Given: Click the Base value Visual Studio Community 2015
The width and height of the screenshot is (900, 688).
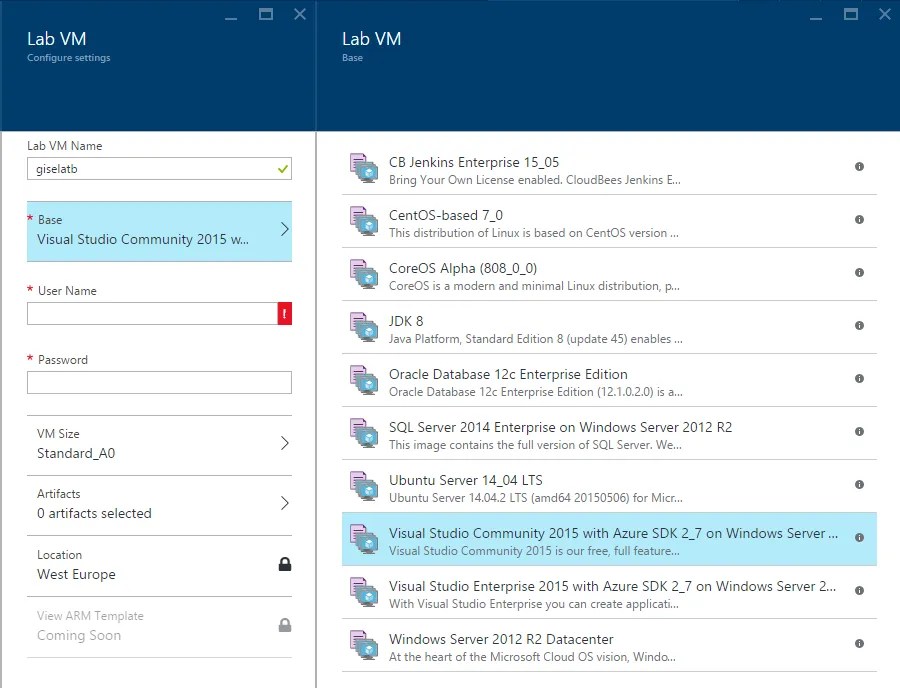Looking at the screenshot, I should point(143,239).
